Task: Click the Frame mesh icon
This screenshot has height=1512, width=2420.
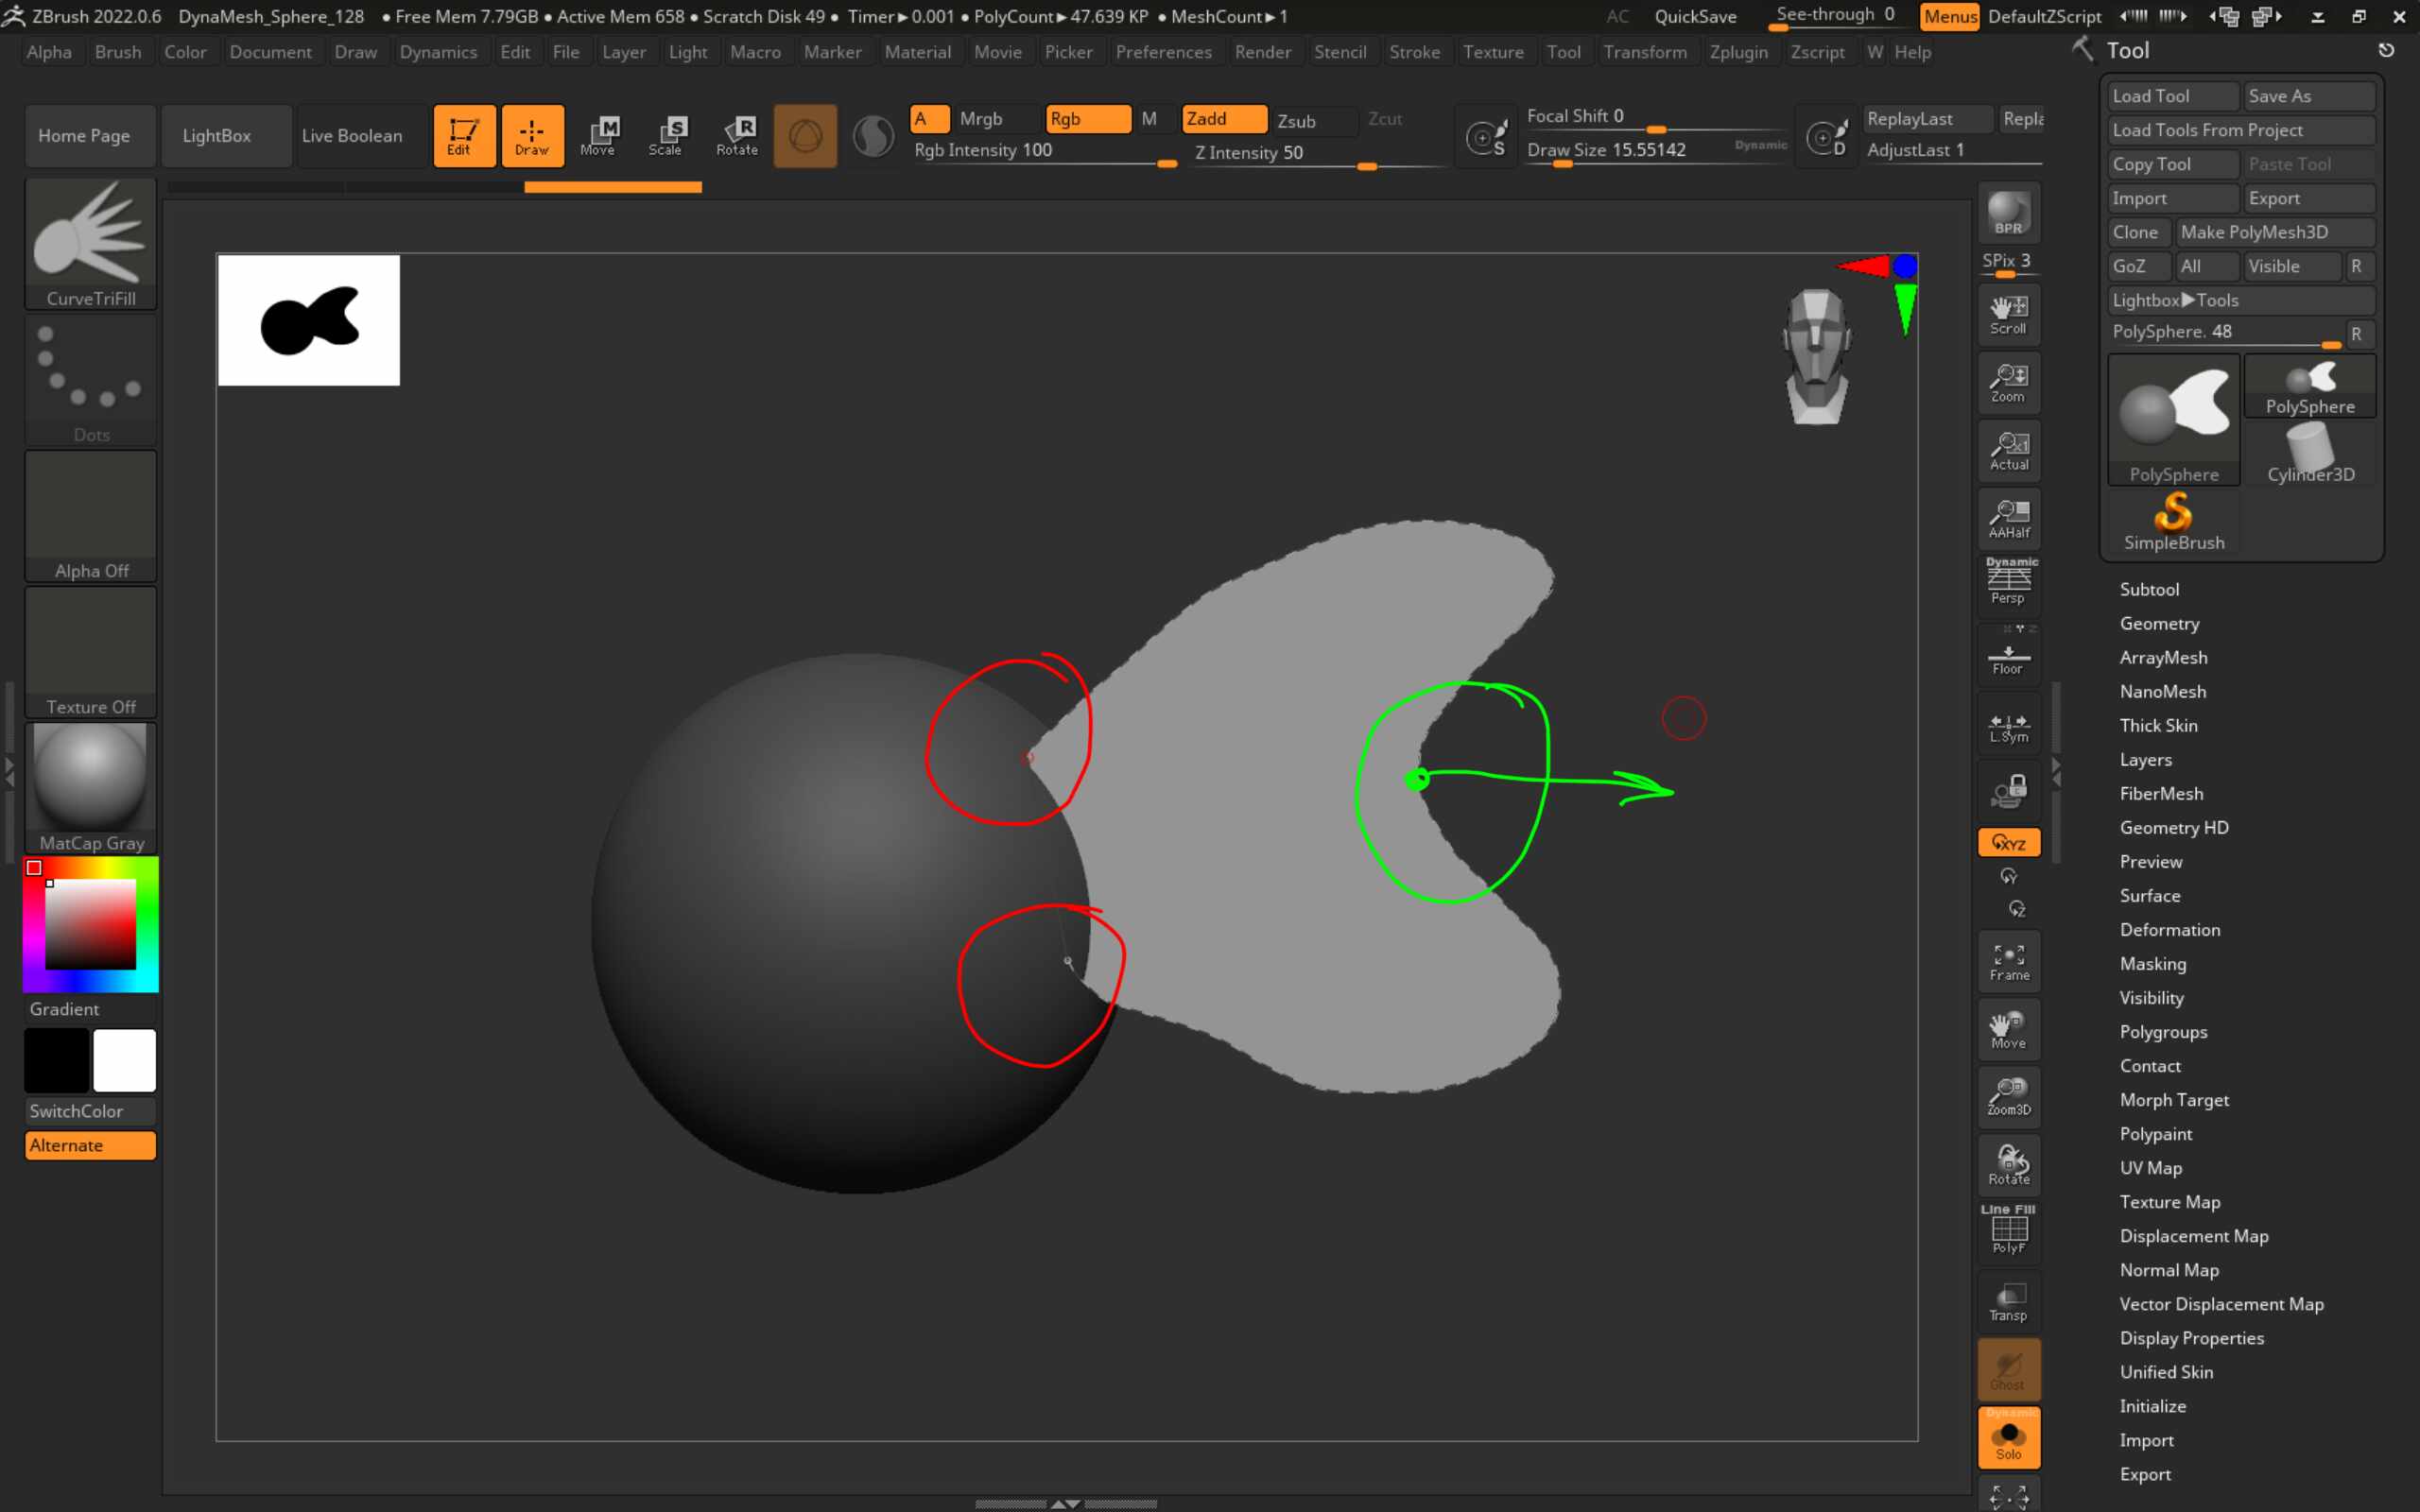Action: point(2008,961)
